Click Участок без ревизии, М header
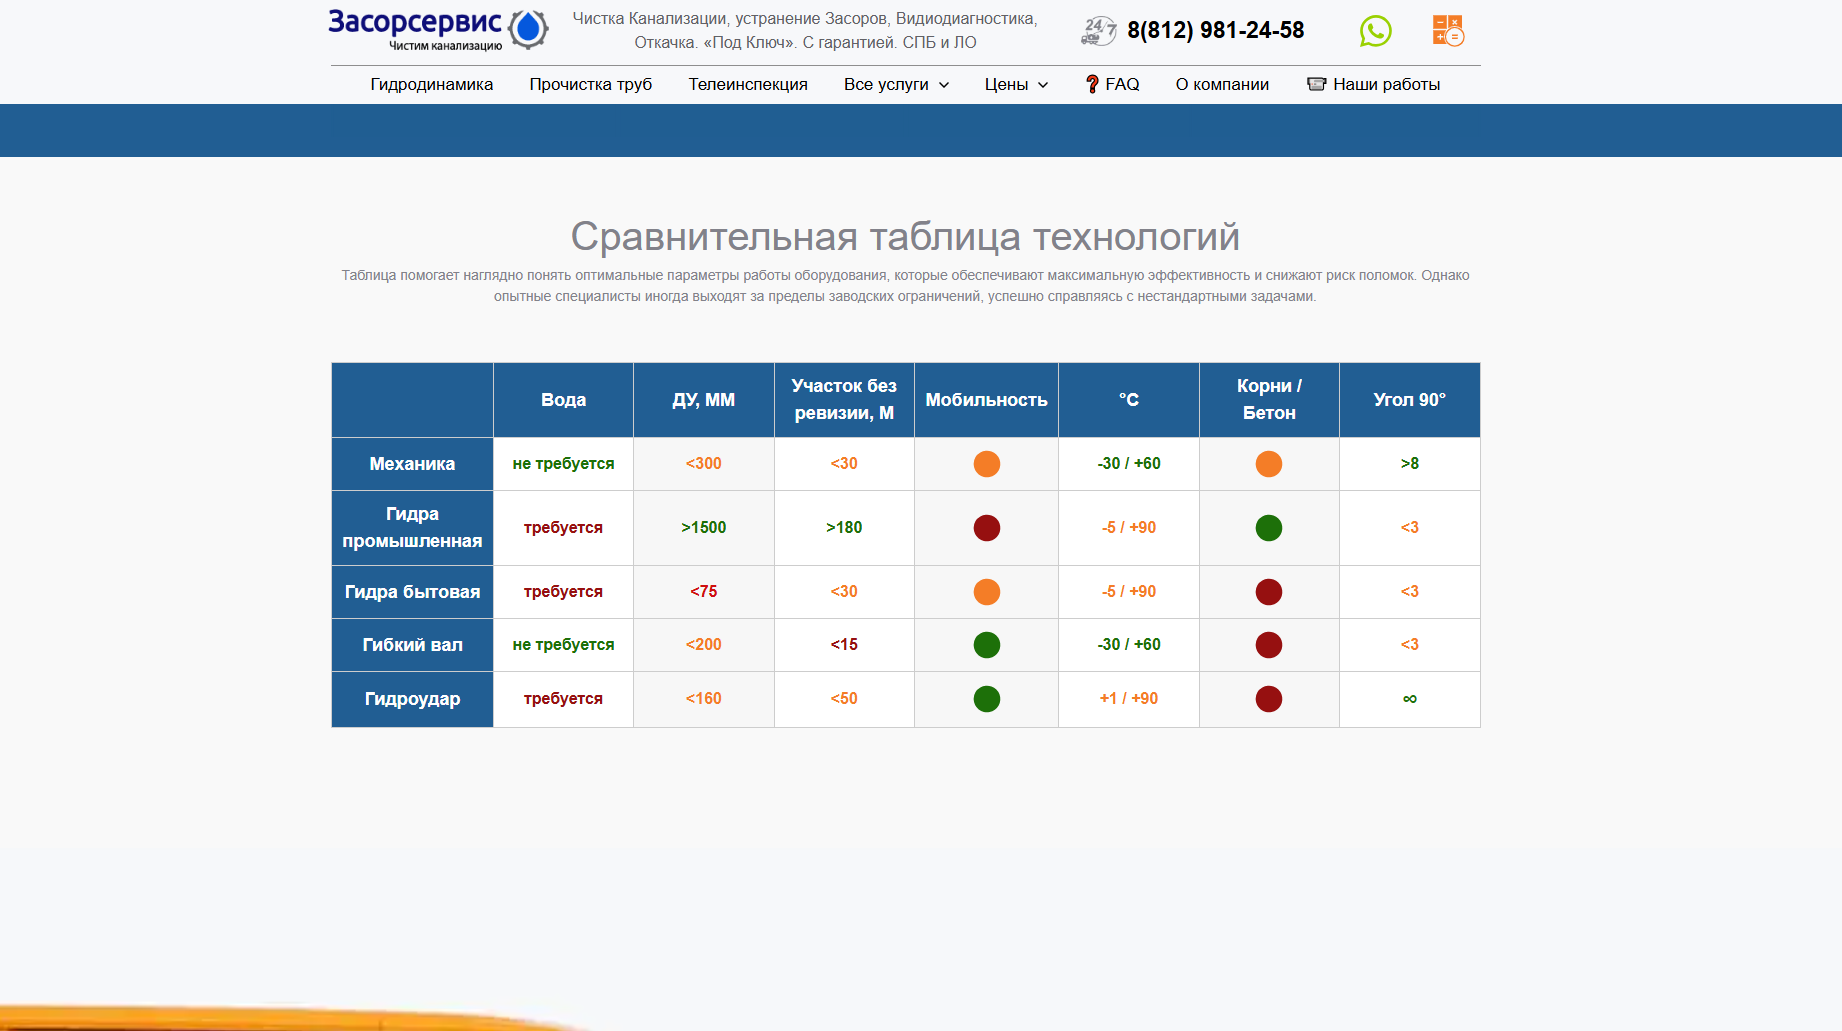The height and width of the screenshot is (1031, 1842). [x=844, y=400]
